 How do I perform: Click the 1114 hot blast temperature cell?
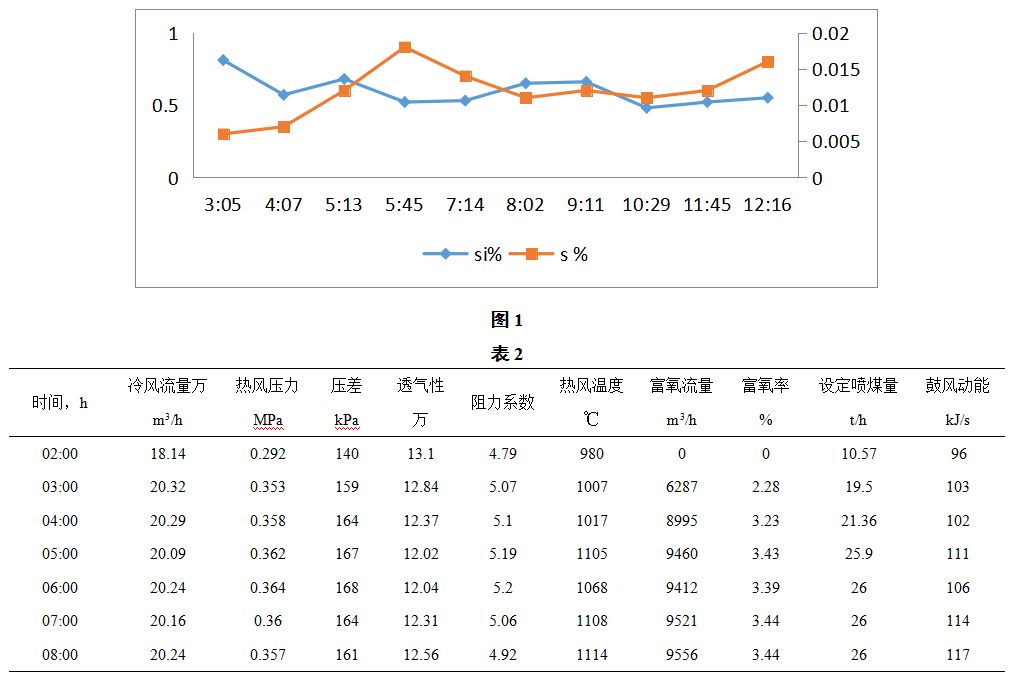592,655
